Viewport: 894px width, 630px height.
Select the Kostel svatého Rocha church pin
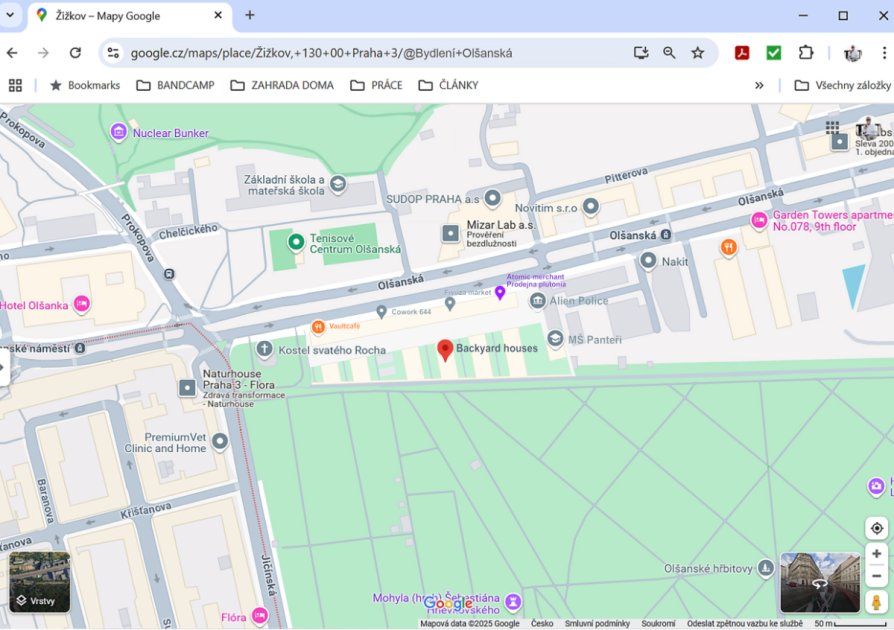coord(265,349)
